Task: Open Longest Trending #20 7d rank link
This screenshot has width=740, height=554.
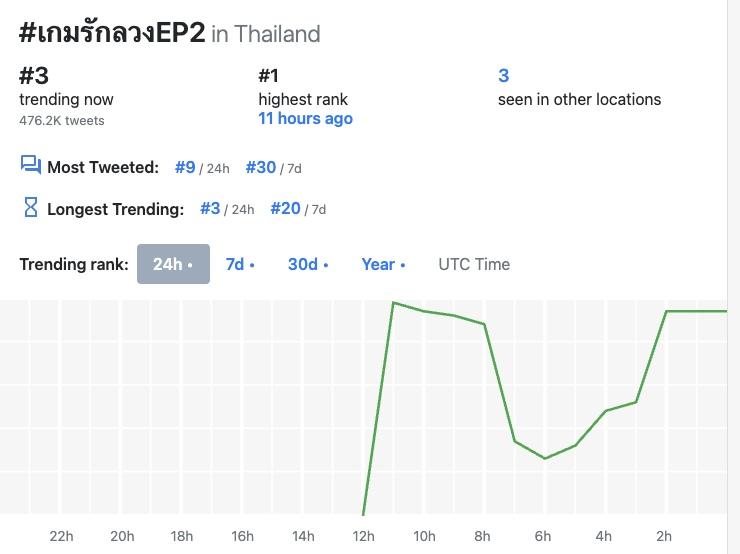Action: 285,209
